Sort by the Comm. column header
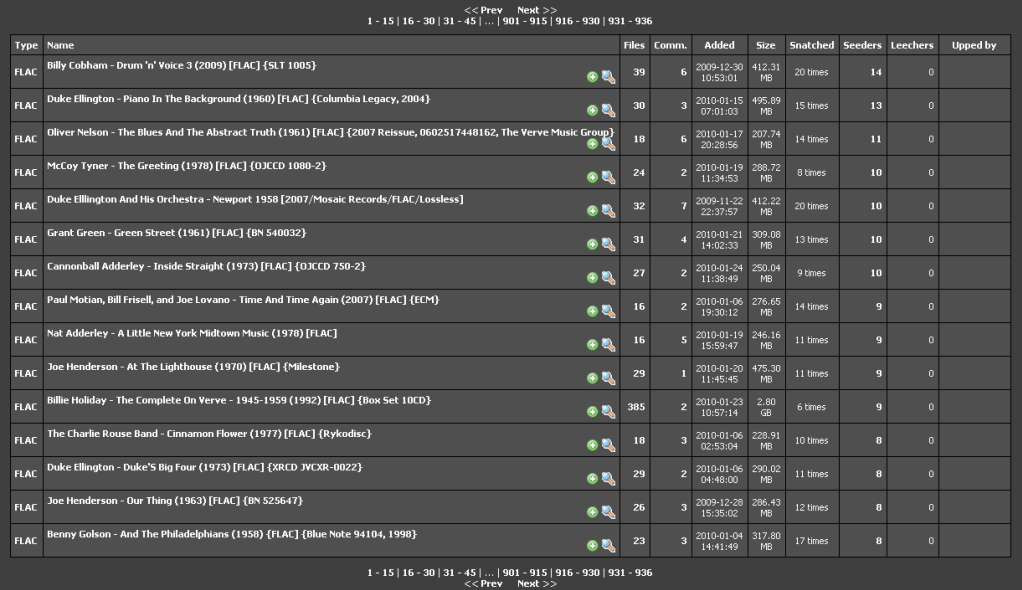Screen dimensions: 1022x590 (x=671, y=46)
